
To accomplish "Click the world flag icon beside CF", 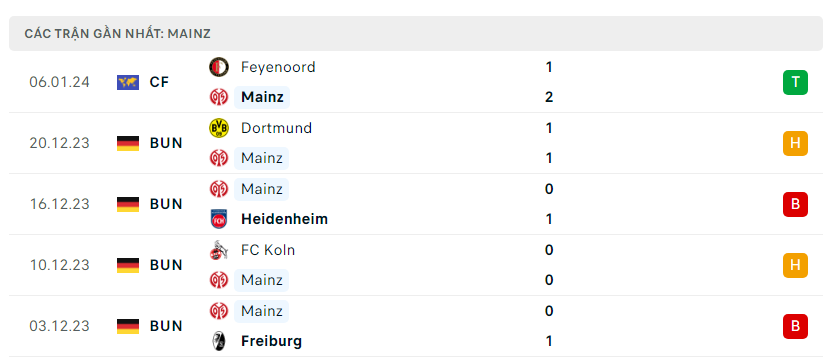I will click(128, 82).
